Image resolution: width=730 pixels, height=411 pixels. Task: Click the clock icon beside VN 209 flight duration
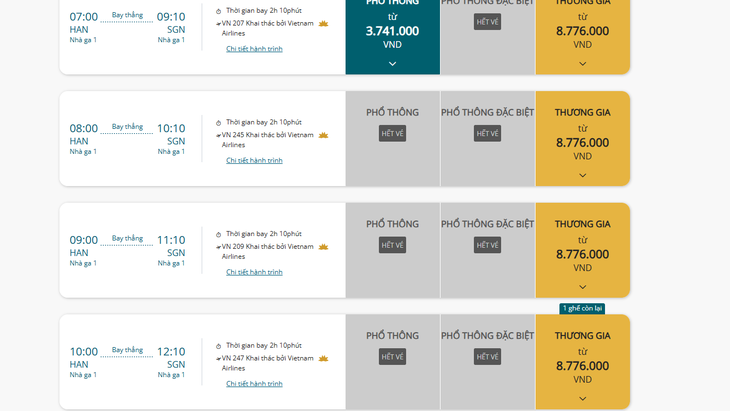[x=218, y=235]
